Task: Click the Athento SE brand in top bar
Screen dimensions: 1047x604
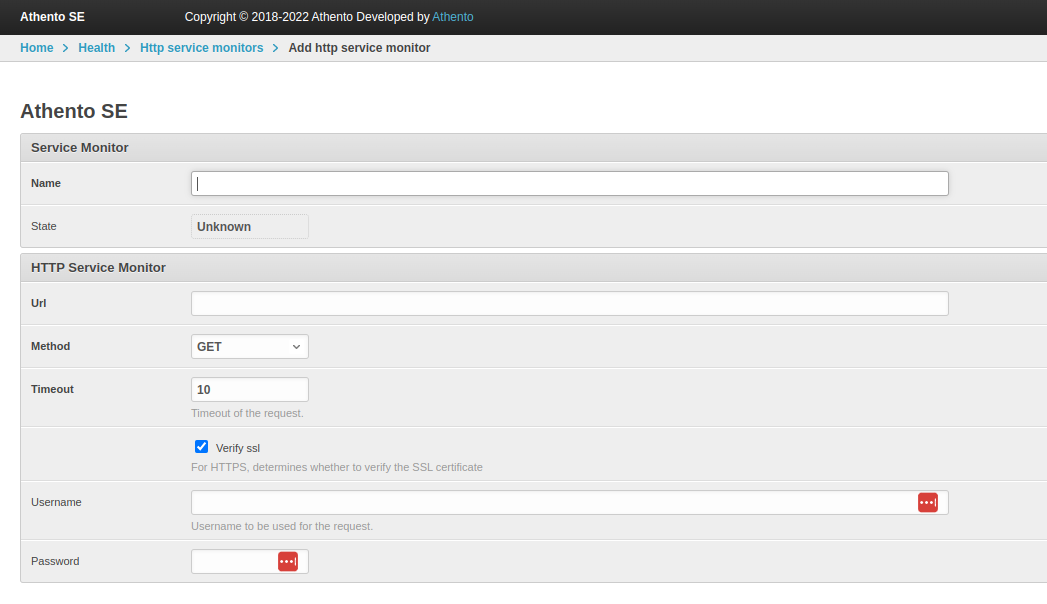Action: (x=52, y=17)
